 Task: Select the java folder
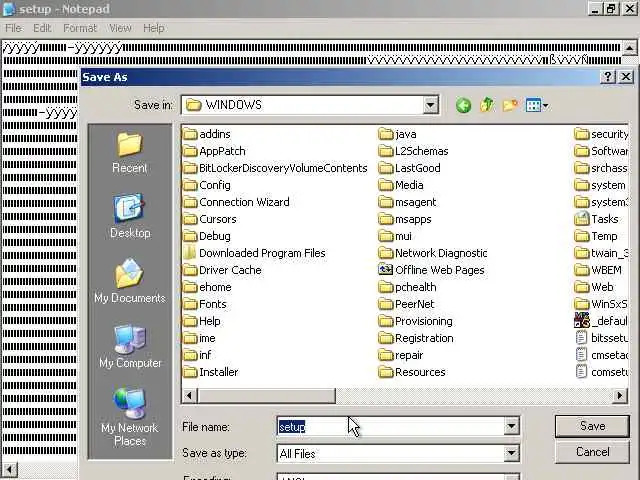398,134
